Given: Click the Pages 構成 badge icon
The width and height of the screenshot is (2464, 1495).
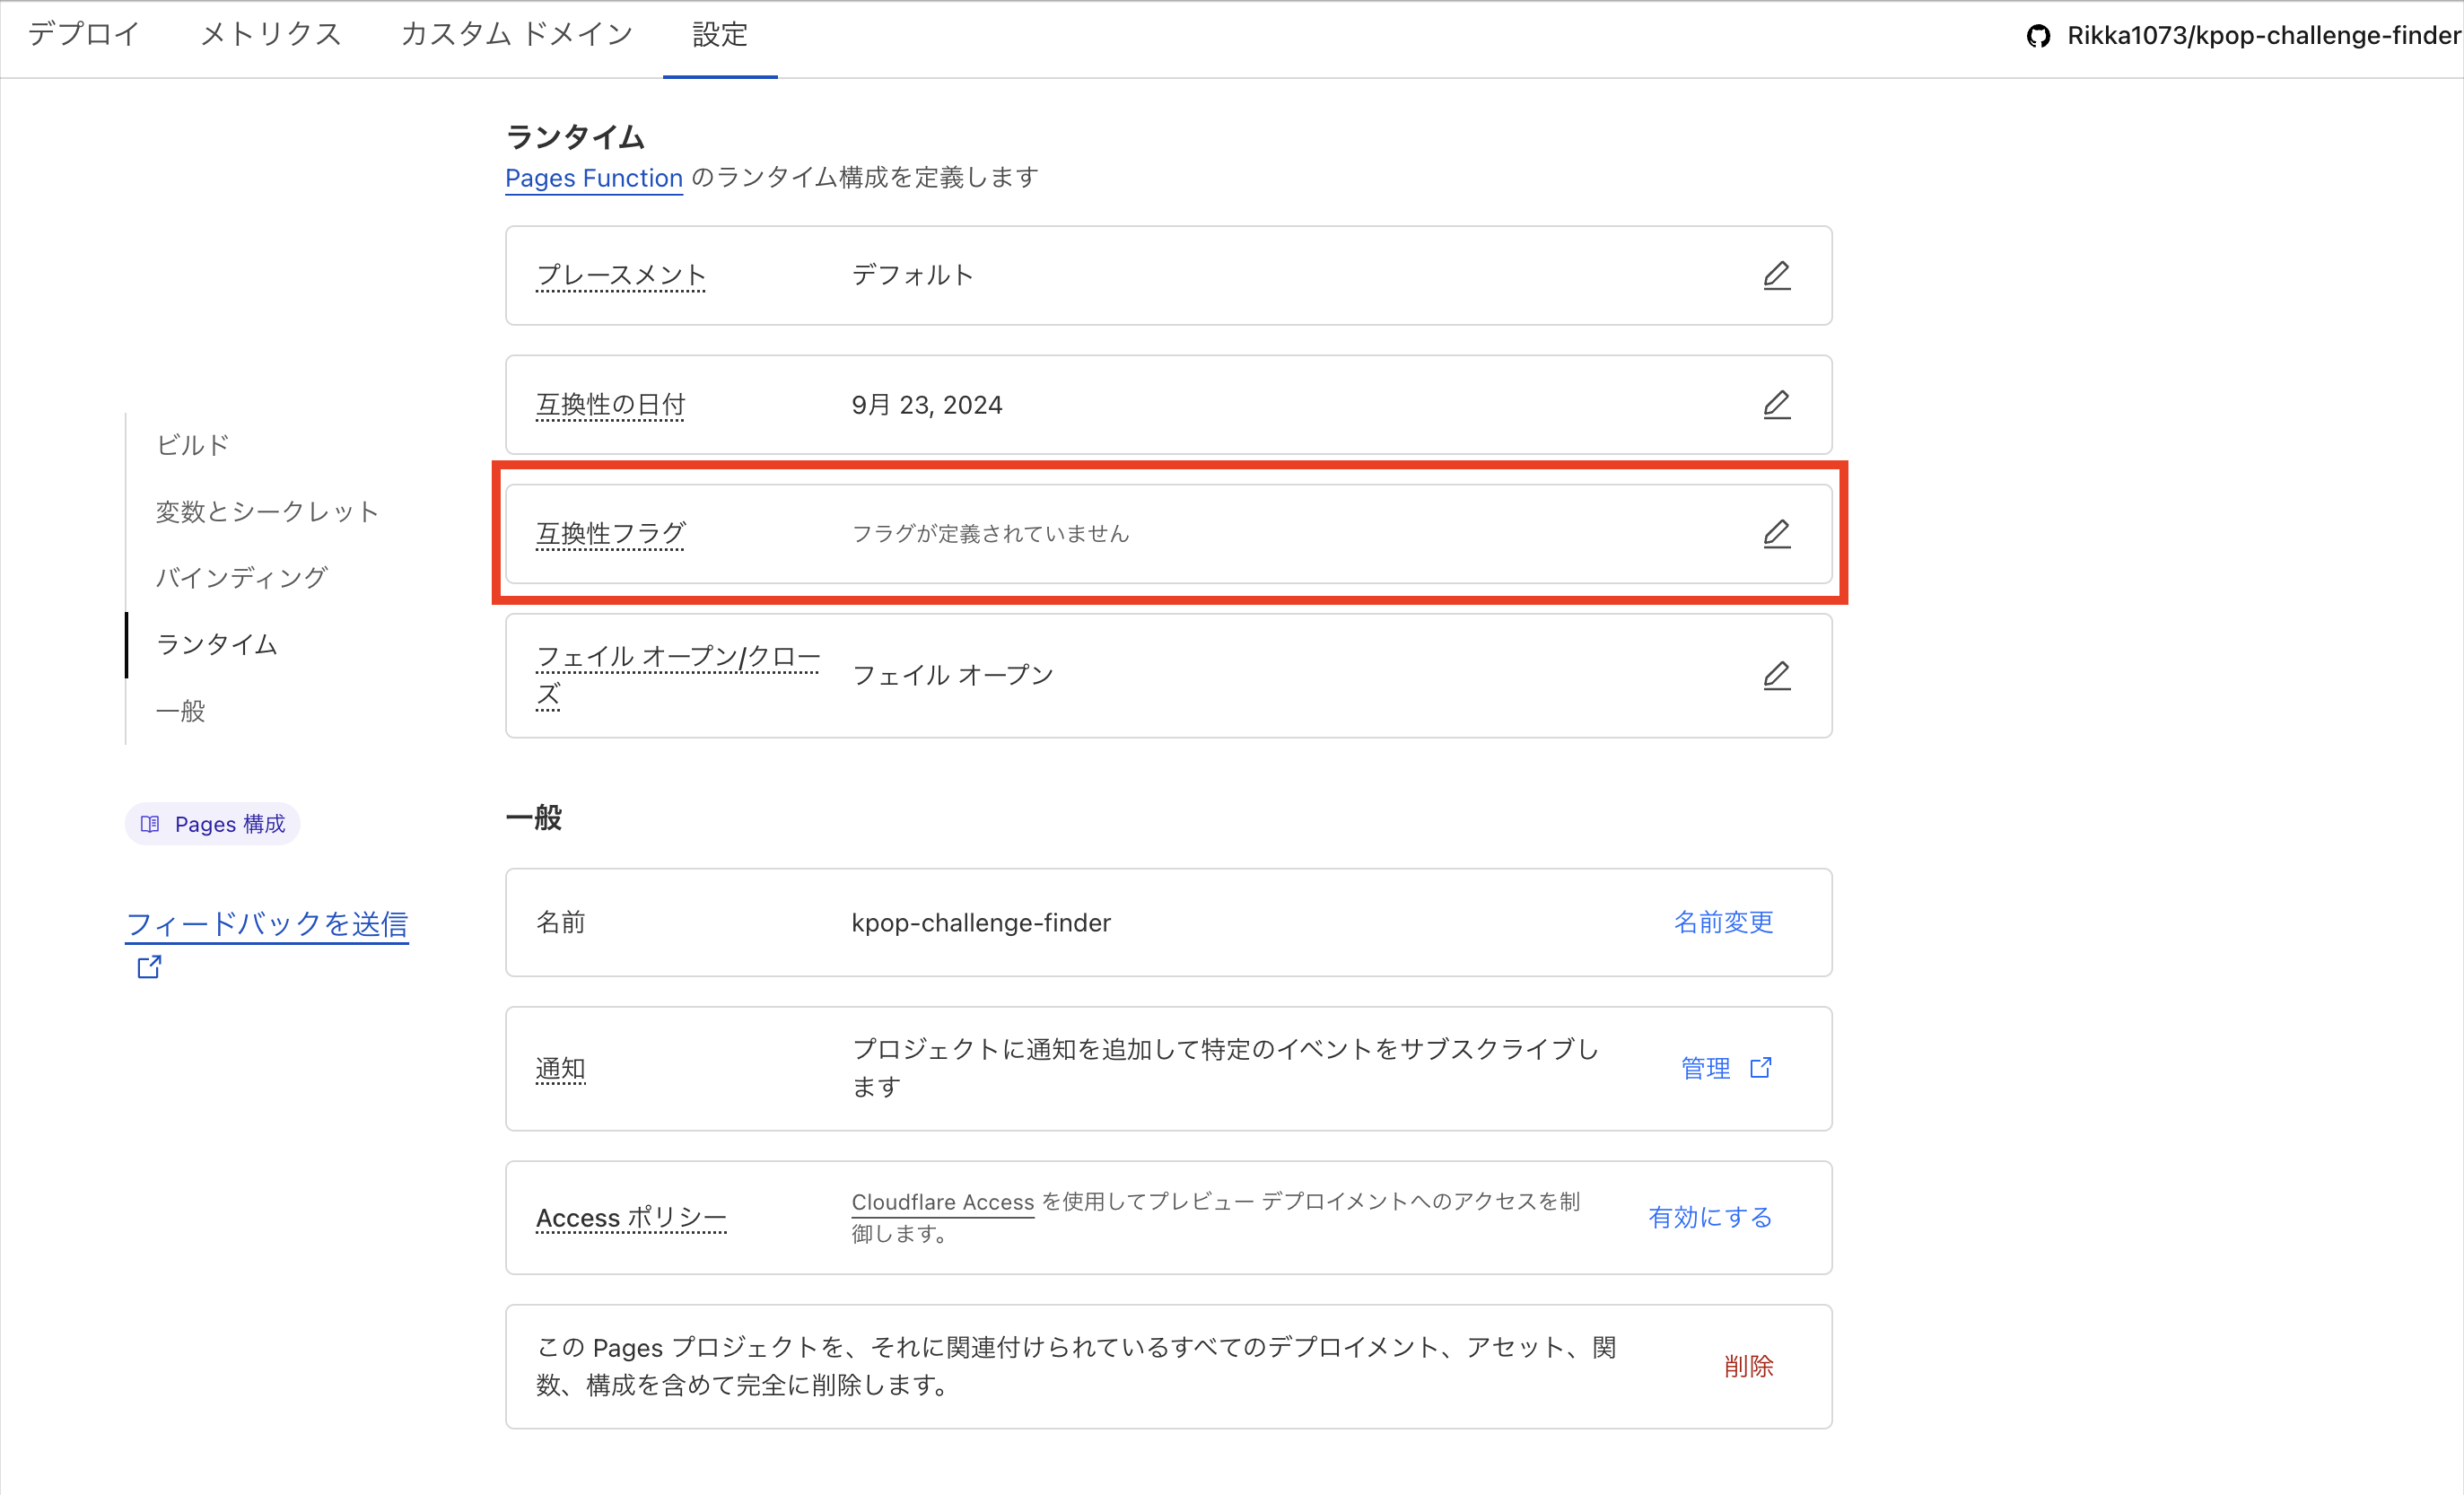Looking at the screenshot, I should (150, 823).
